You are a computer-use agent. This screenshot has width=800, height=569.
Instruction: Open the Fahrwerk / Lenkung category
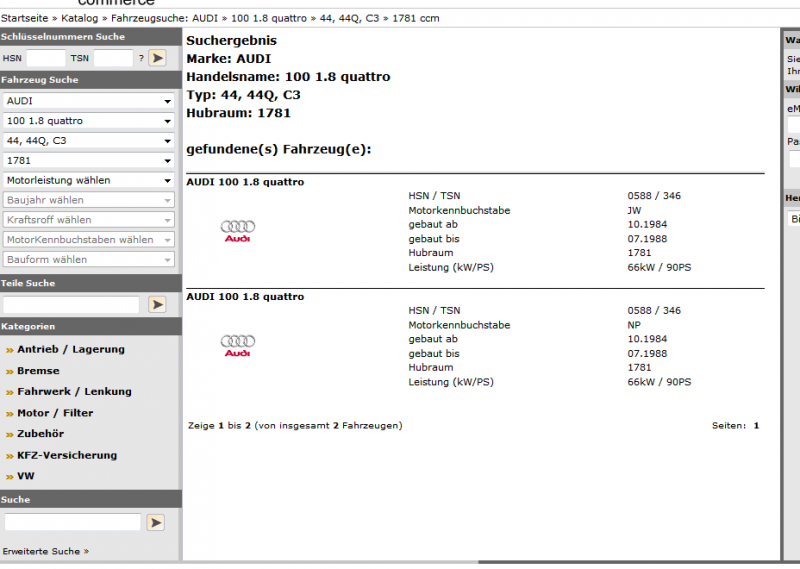tap(74, 392)
